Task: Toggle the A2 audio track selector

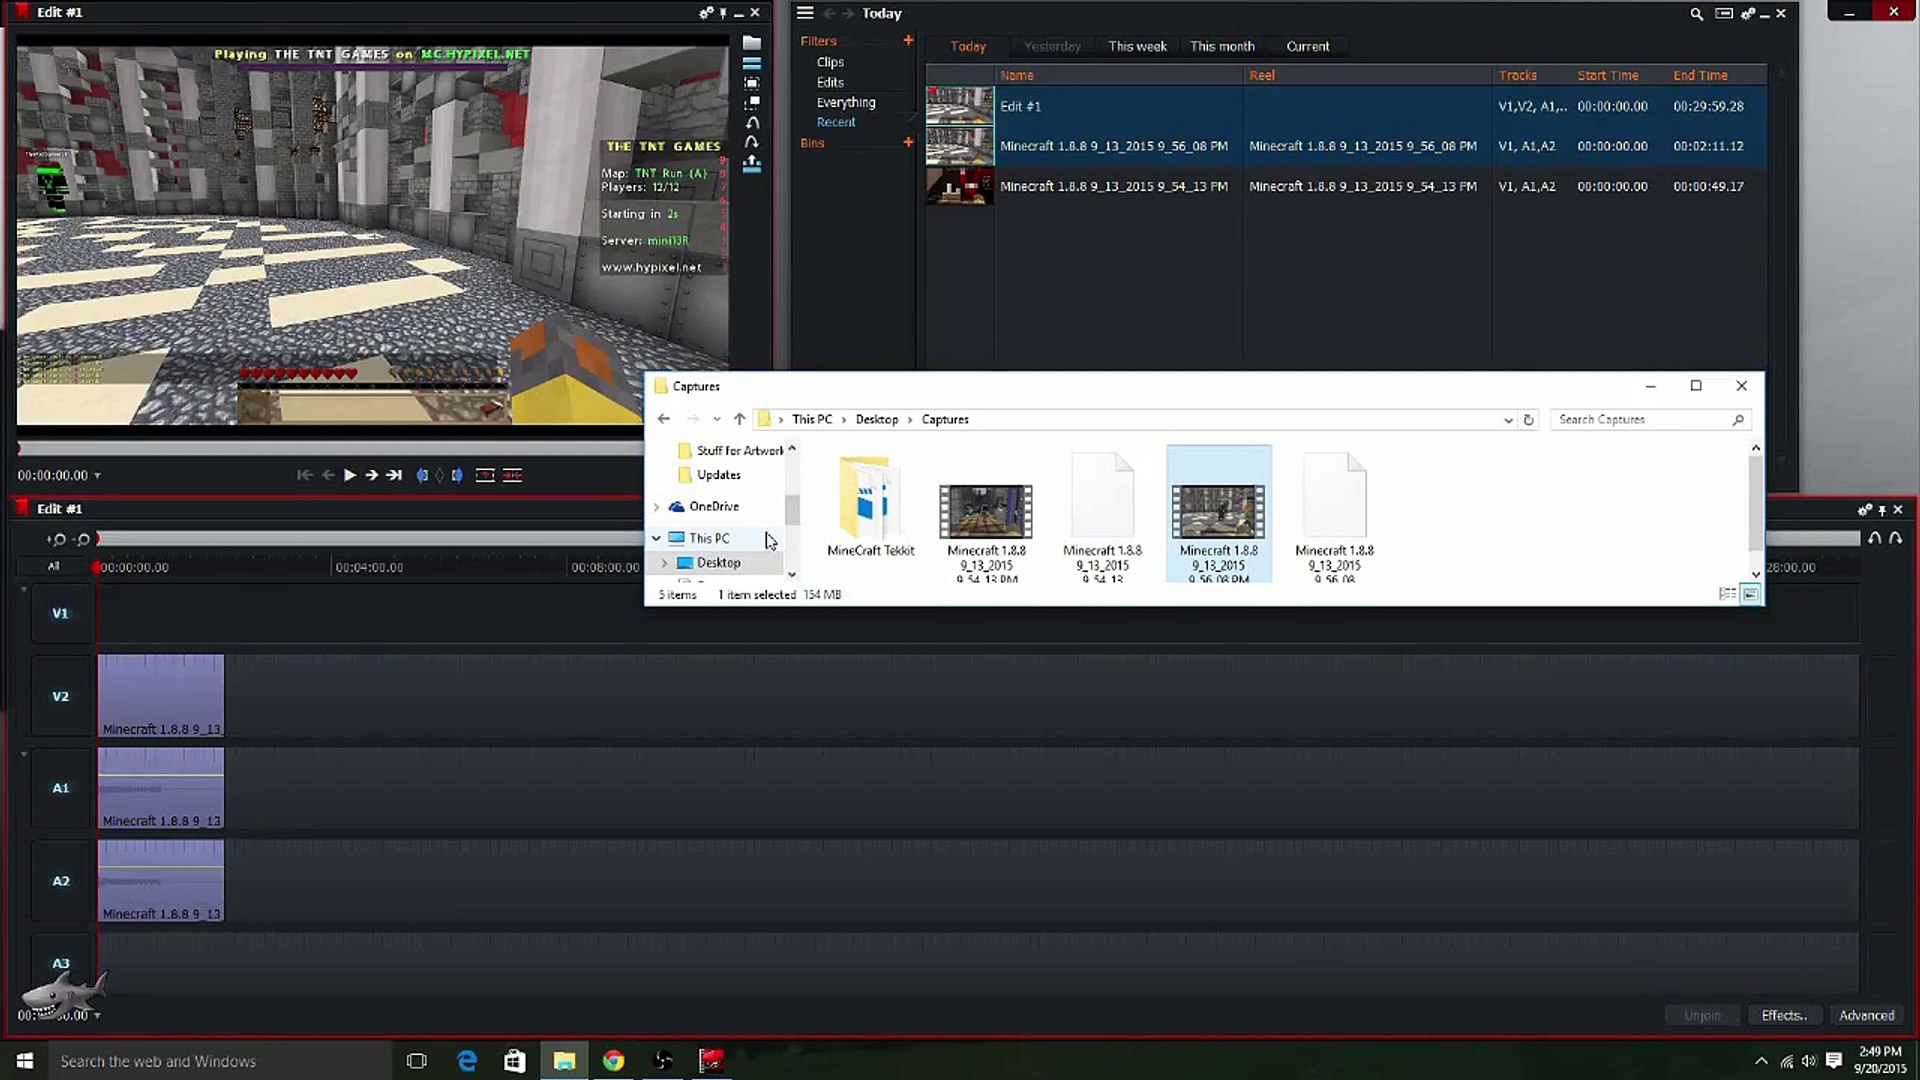Action: pos(60,881)
